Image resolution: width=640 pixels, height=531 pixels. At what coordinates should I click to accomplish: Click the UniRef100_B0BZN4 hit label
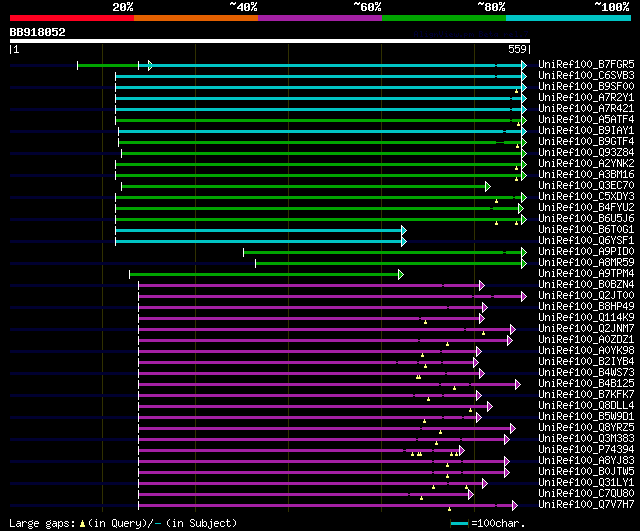click(586, 285)
